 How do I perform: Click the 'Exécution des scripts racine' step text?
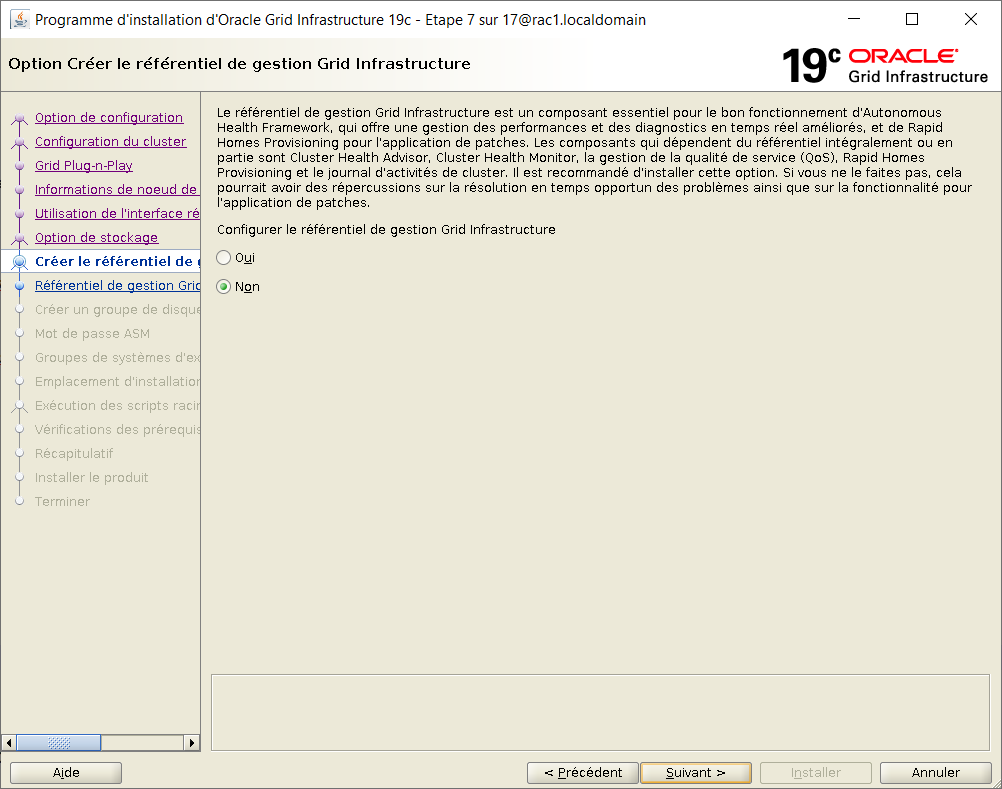tap(117, 406)
